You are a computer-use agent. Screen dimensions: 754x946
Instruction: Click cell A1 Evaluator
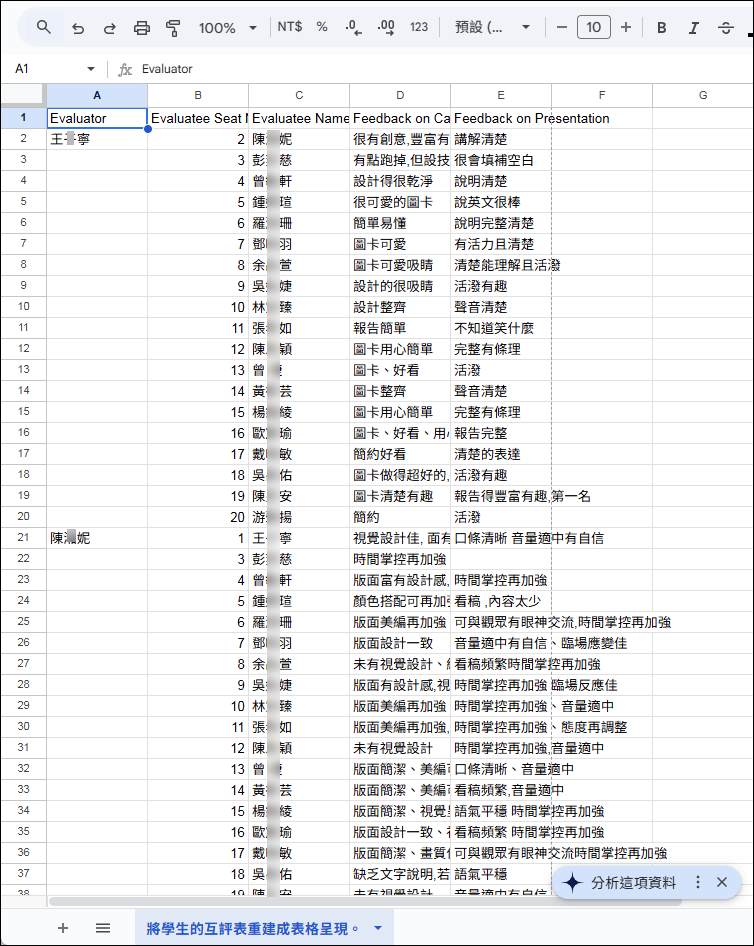tap(97, 118)
